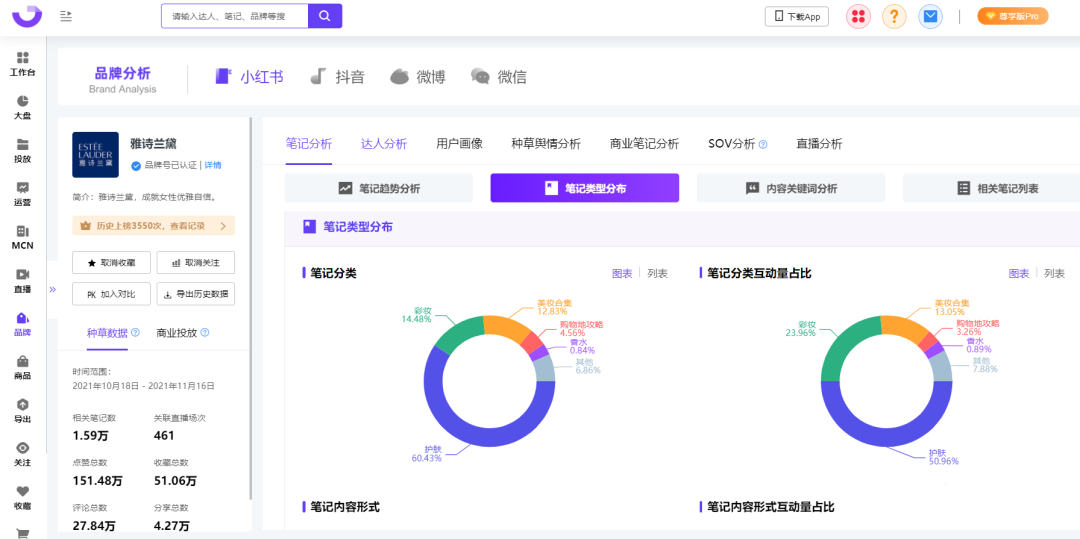Open the 工作台 sidebar icon
The height and width of the screenshot is (539, 1080).
[x=22, y=63]
